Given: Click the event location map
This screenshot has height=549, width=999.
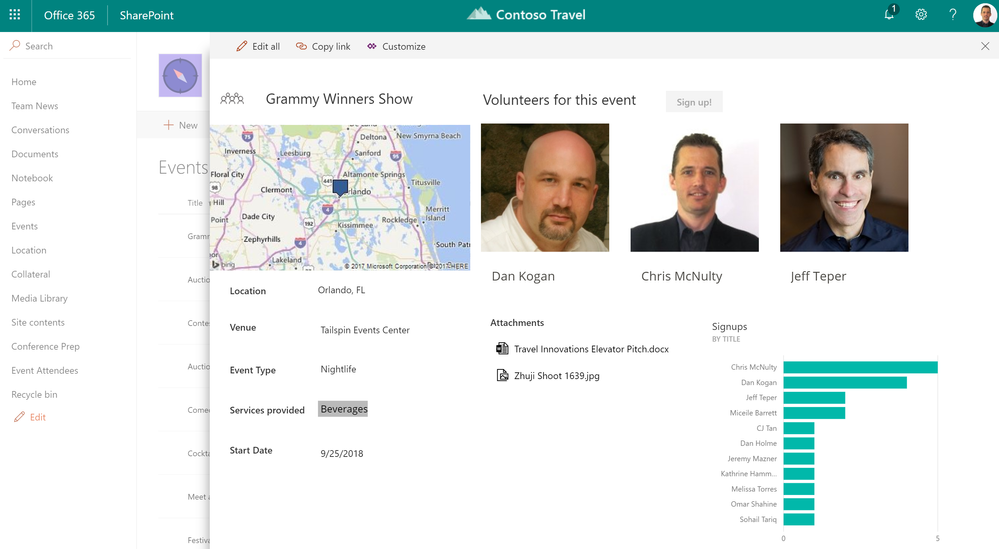Looking at the screenshot, I should 340,197.
